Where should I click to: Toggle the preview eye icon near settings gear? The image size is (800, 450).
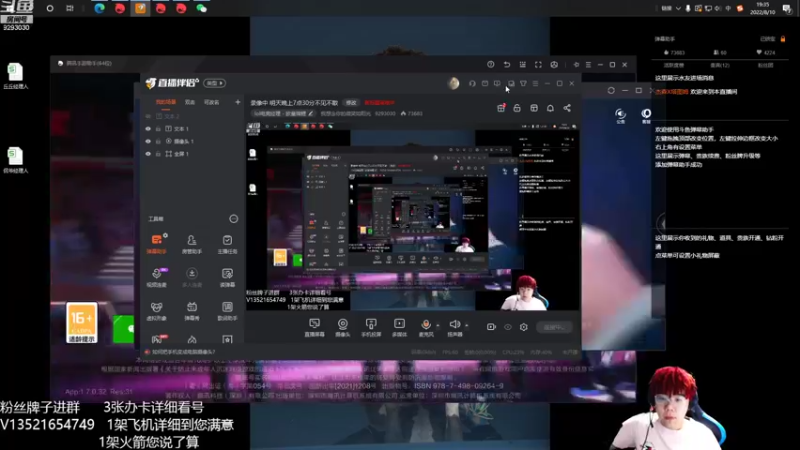click(x=508, y=327)
